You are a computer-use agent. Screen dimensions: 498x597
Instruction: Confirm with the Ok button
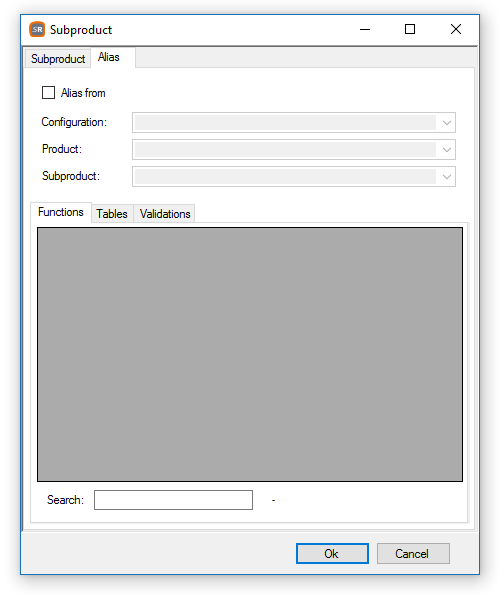pos(332,553)
